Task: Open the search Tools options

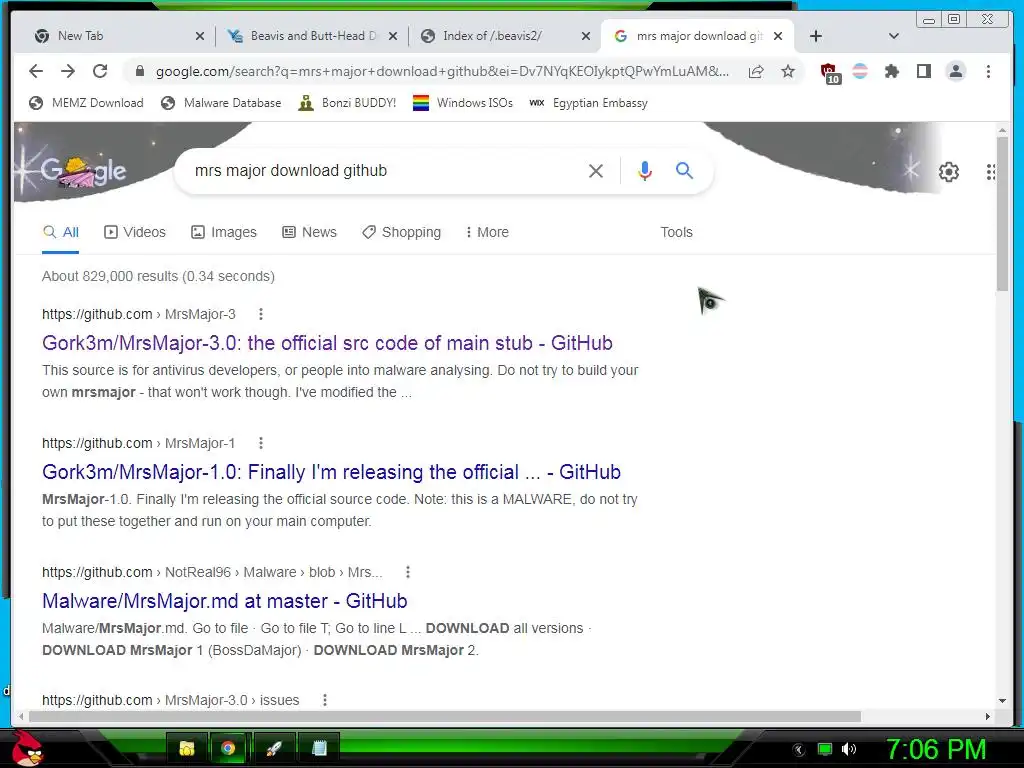Action: click(676, 232)
